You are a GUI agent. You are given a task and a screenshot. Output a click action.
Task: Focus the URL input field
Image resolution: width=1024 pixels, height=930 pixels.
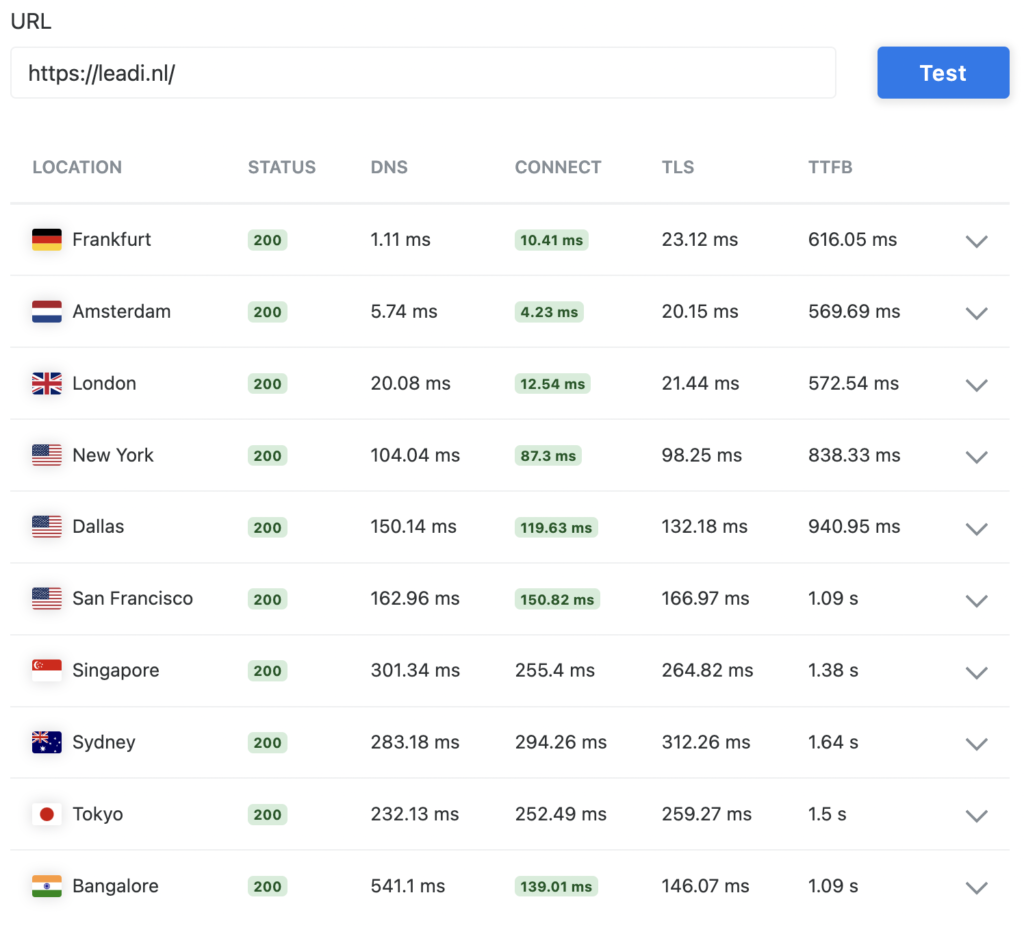[423, 72]
